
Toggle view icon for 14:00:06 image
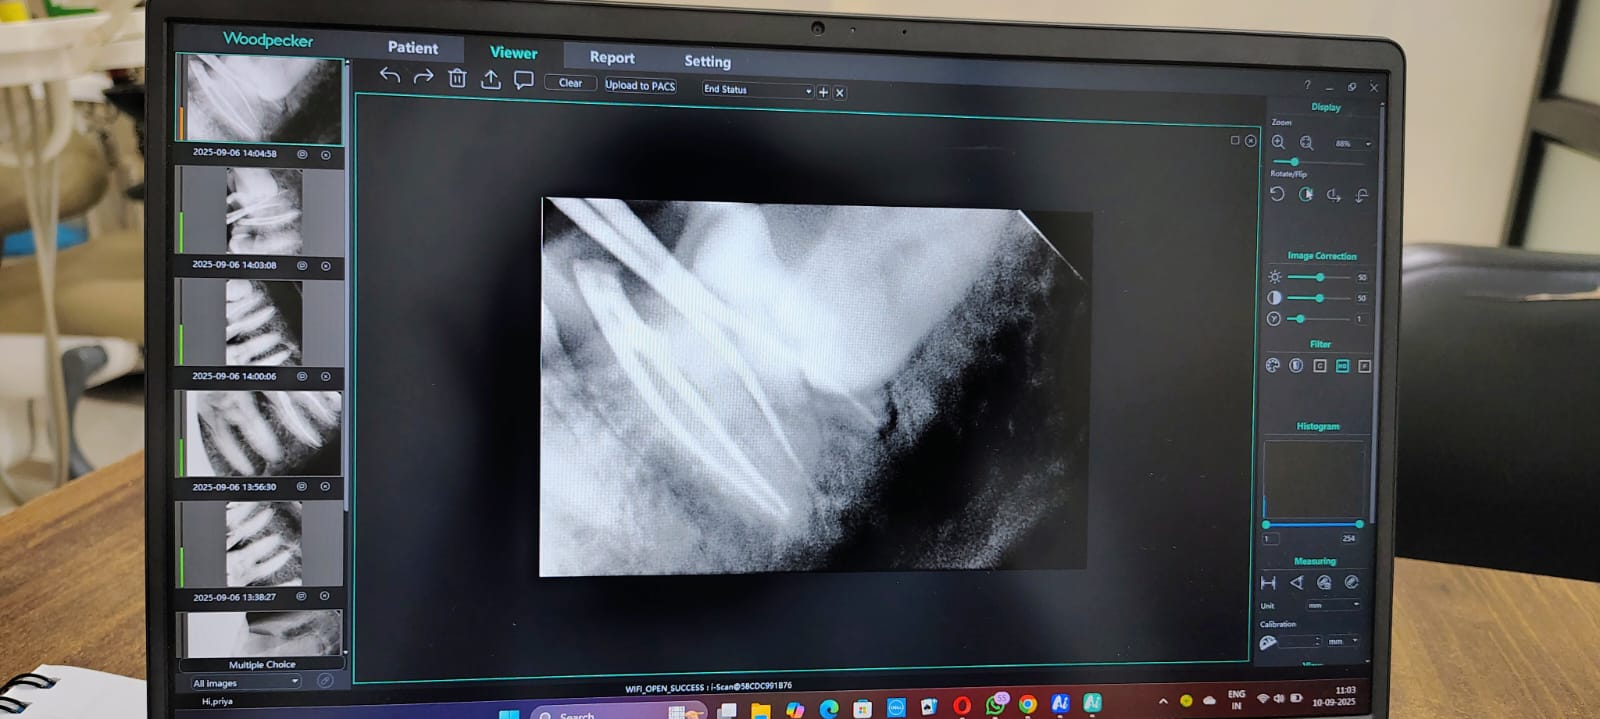pos(302,377)
